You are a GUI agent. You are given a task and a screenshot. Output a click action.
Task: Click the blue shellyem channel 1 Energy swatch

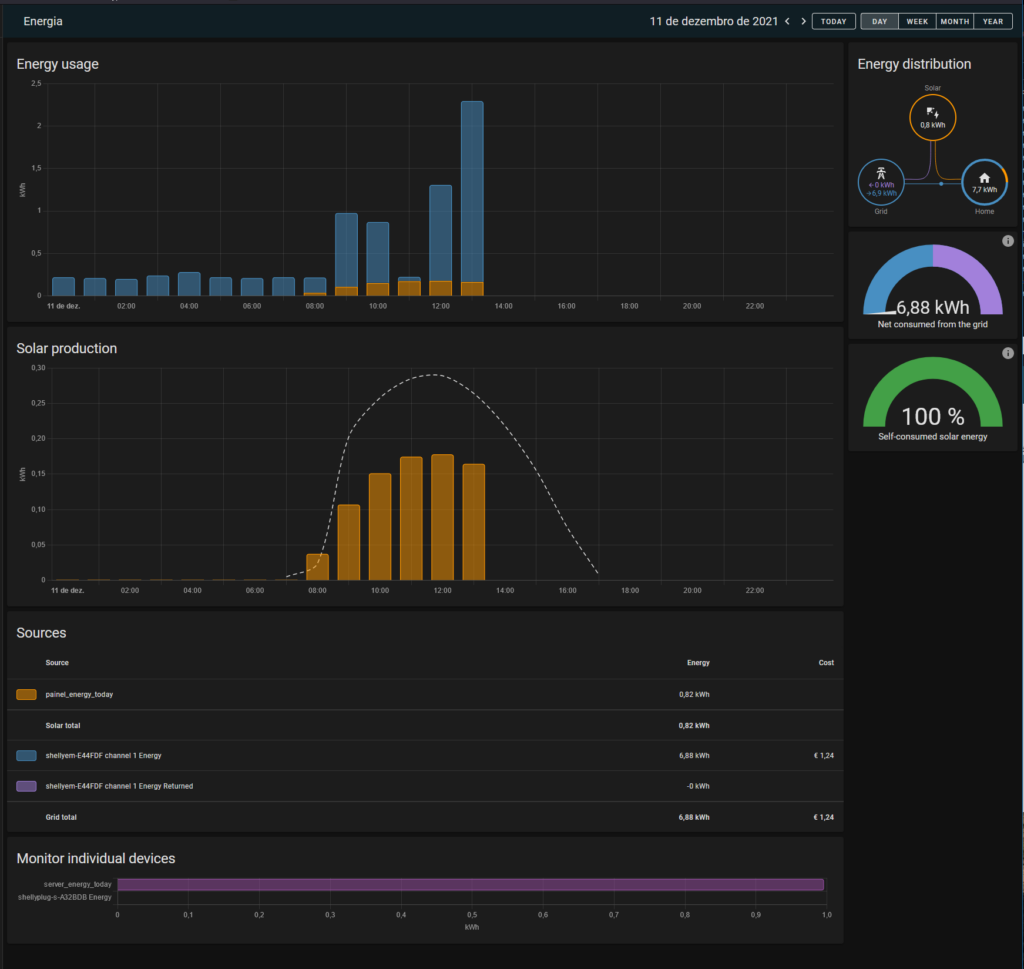click(27, 756)
